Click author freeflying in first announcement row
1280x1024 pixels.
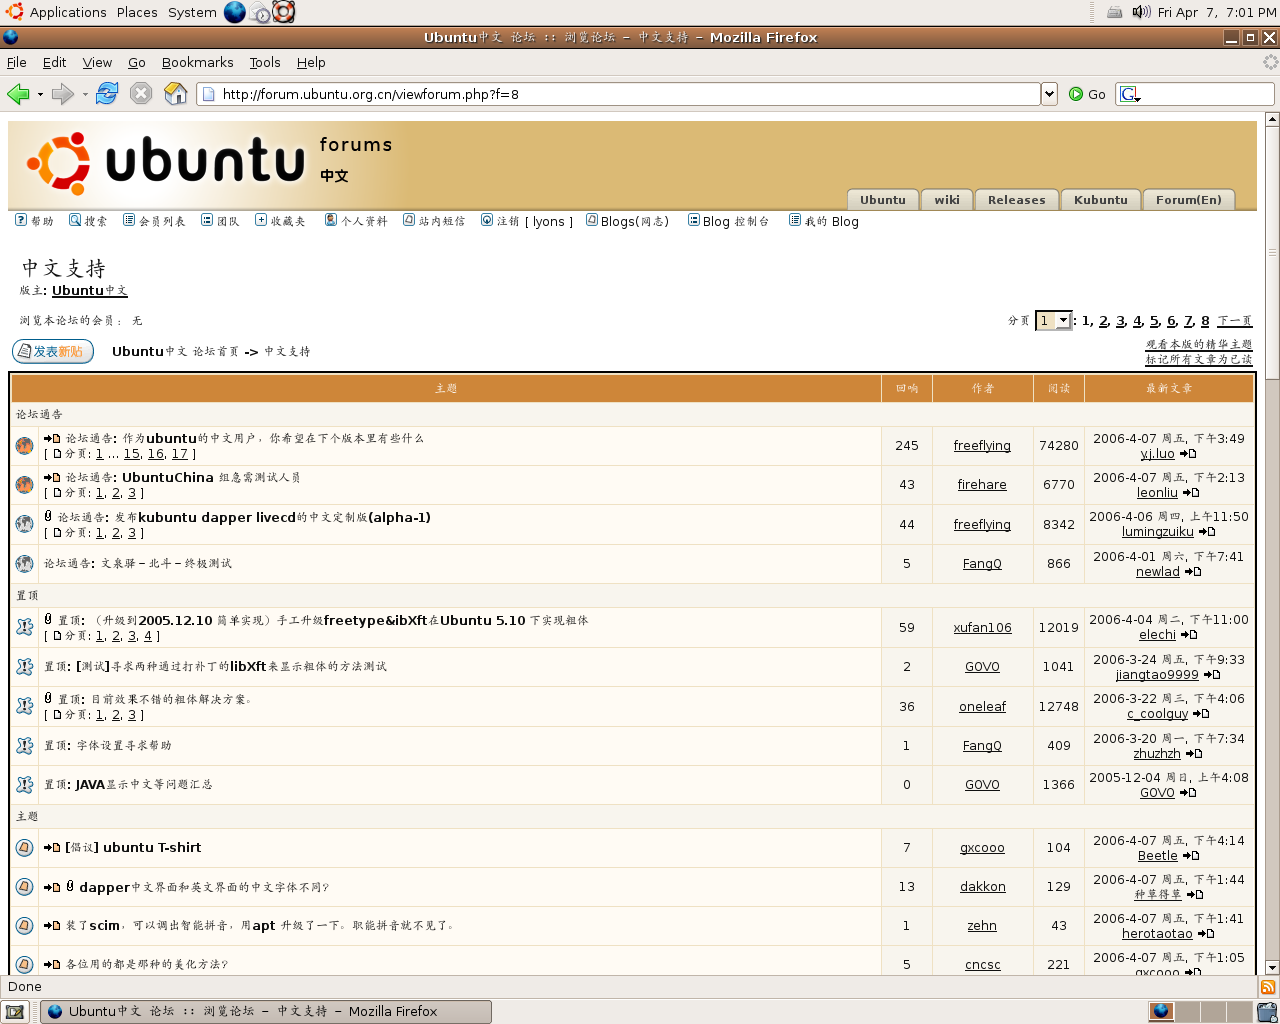[x=982, y=445]
